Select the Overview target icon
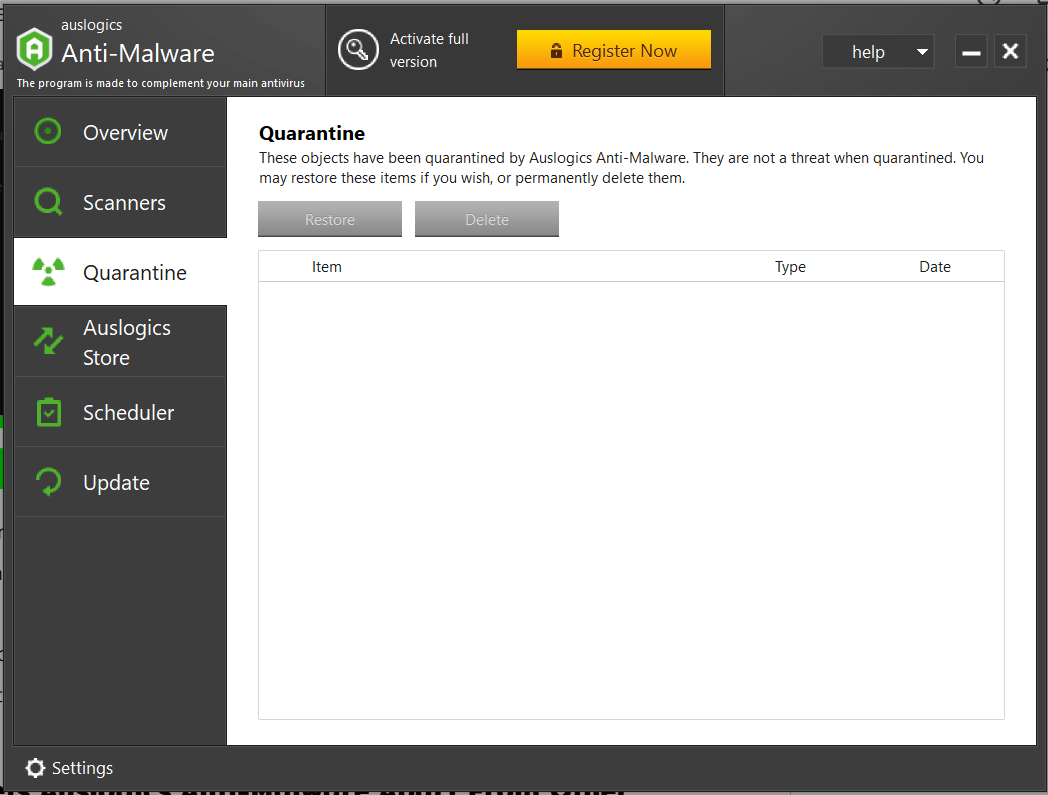The image size is (1048, 795). pyautogui.click(x=47, y=131)
